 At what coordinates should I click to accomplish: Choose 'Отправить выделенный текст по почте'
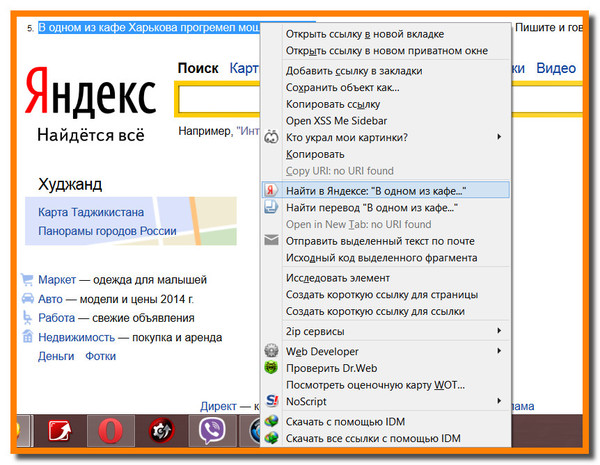tap(380, 241)
